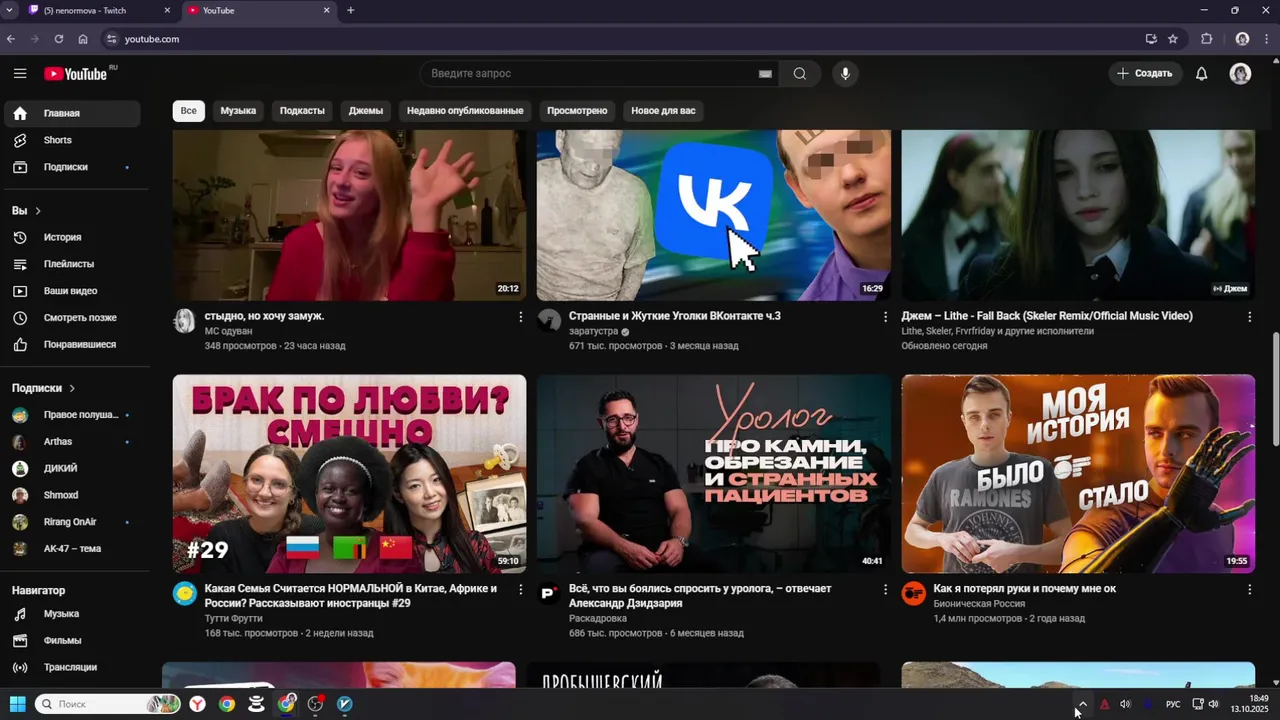Select the Все filter chip
1280x720 pixels.
click(189, 111)
